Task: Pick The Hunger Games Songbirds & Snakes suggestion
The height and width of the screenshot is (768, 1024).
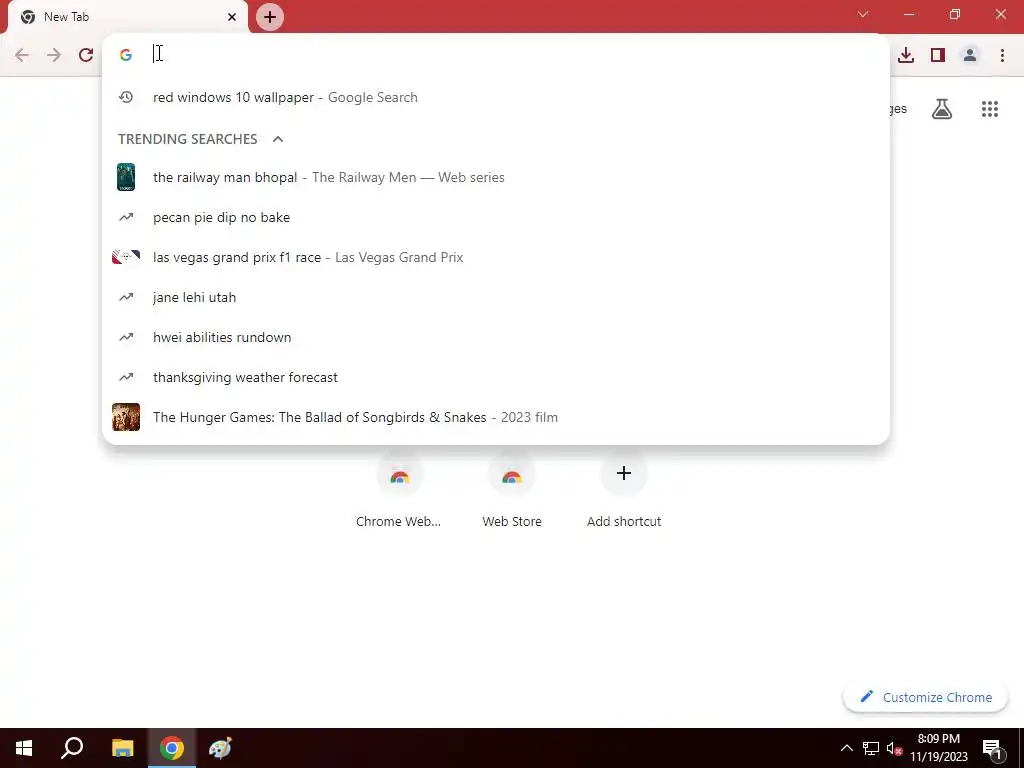Action: pyautogui.click(x=496, y=417)
